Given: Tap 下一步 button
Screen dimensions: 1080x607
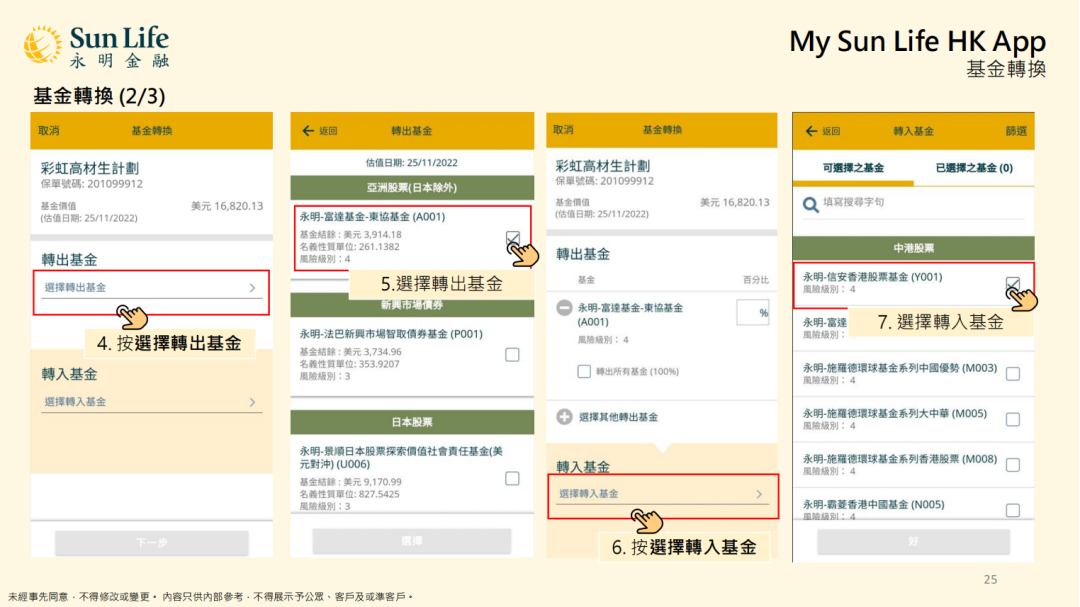Looking at the screenshot, I should [152, 543].
